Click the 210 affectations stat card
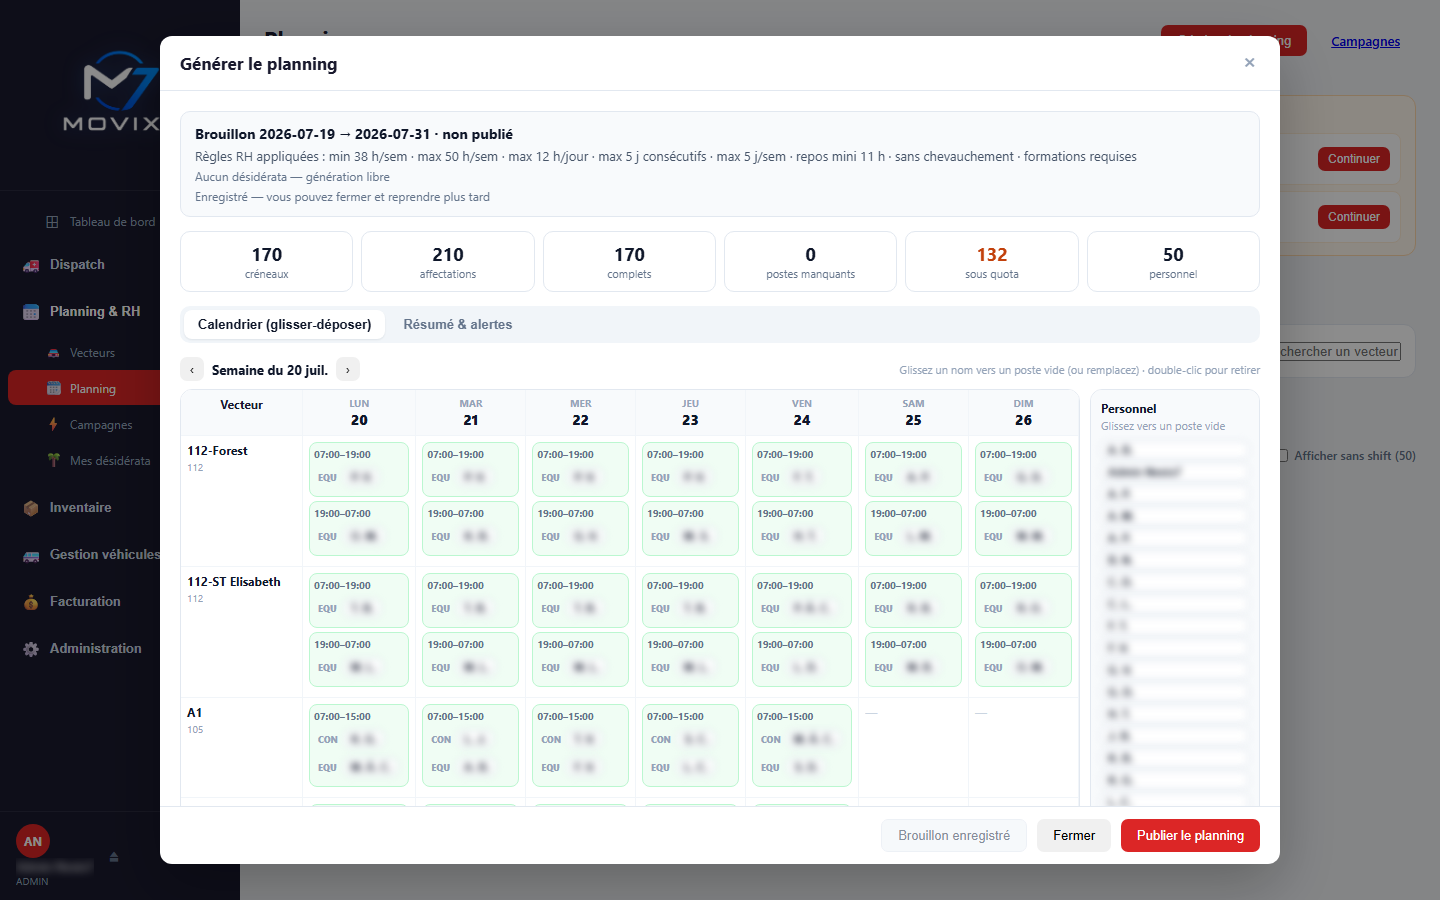Viewport: 1440px width, 900px height. point(448,262)
